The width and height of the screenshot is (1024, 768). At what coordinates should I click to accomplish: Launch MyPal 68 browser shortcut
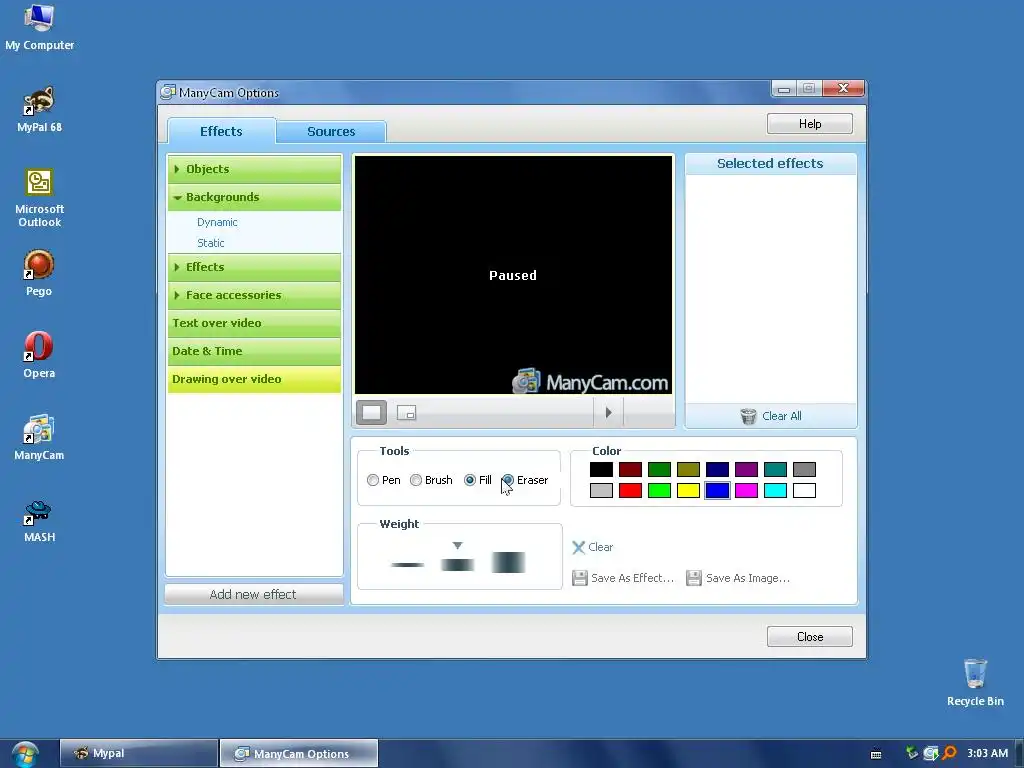39,110
